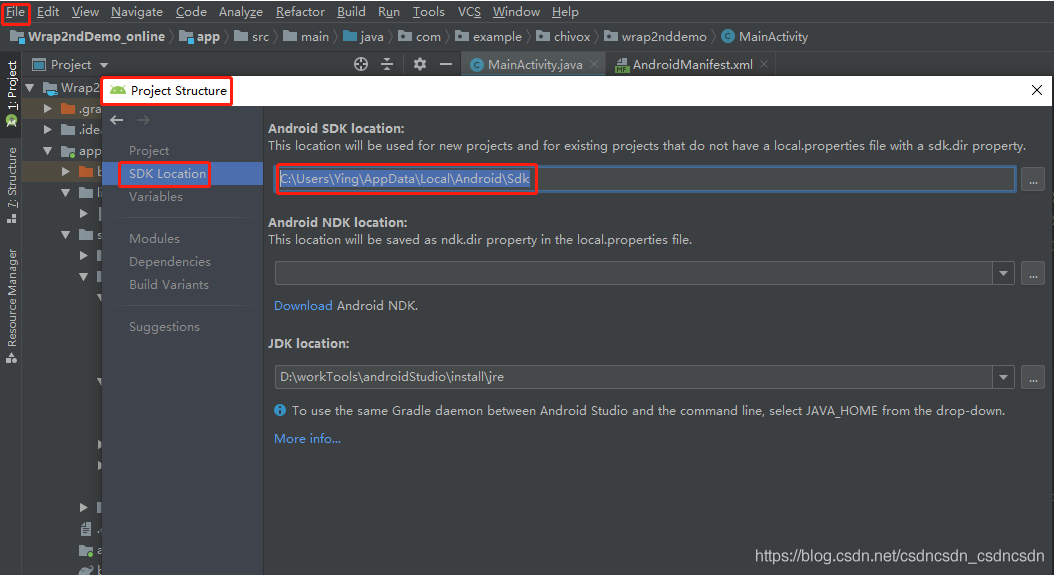Open the Android NDK location dropdown
Viewport: 1054px width, 575px height.
(x=1004, y=273)
